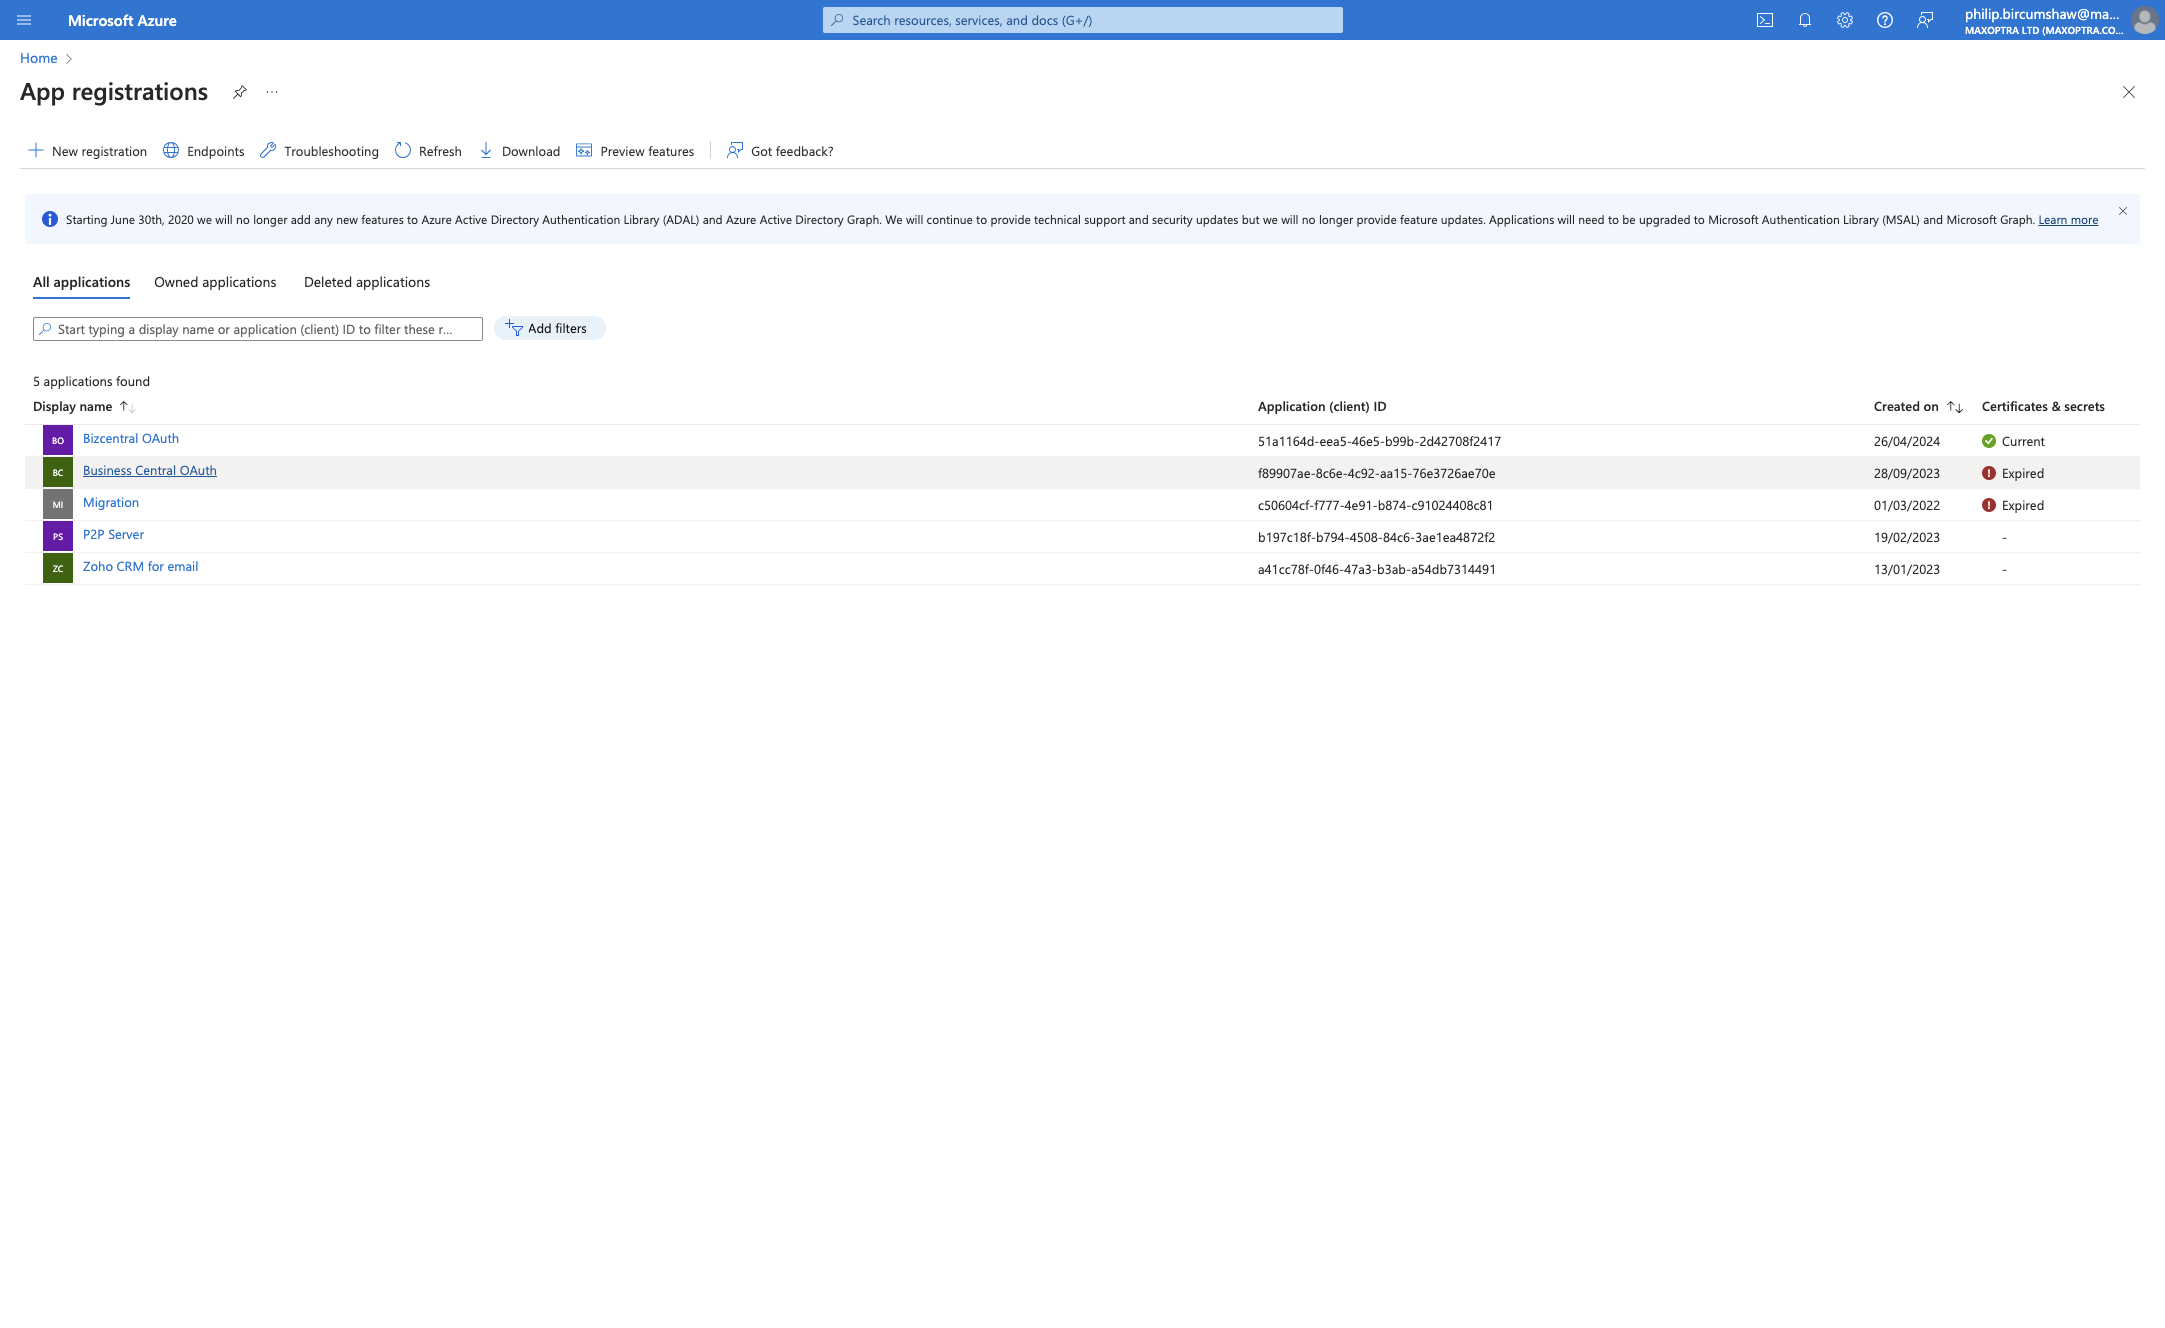
Task: Open the help question mark menu
Action: click(1885, 20)
